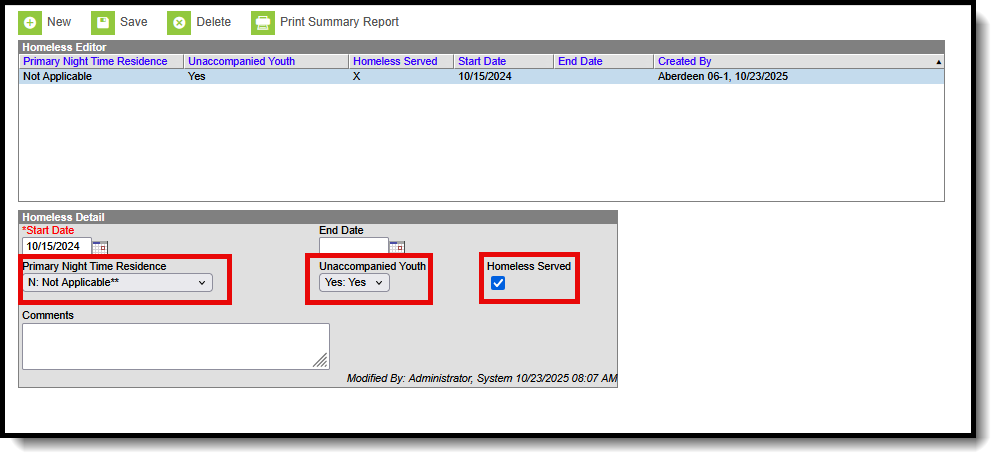The image size is (1001, 463).
Task: Click the Save button label
Action: pyautogui.click(x=133, y=22)
